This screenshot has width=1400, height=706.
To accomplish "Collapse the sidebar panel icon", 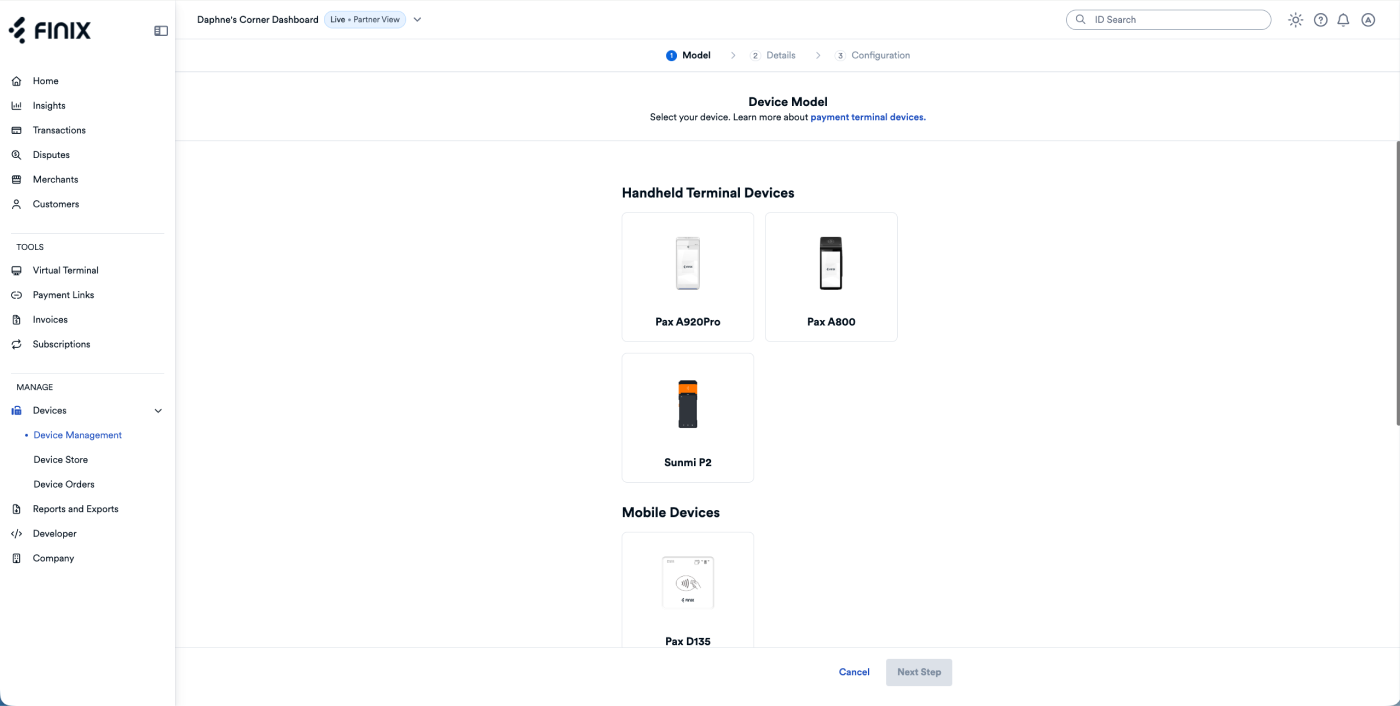I will 161,31.
